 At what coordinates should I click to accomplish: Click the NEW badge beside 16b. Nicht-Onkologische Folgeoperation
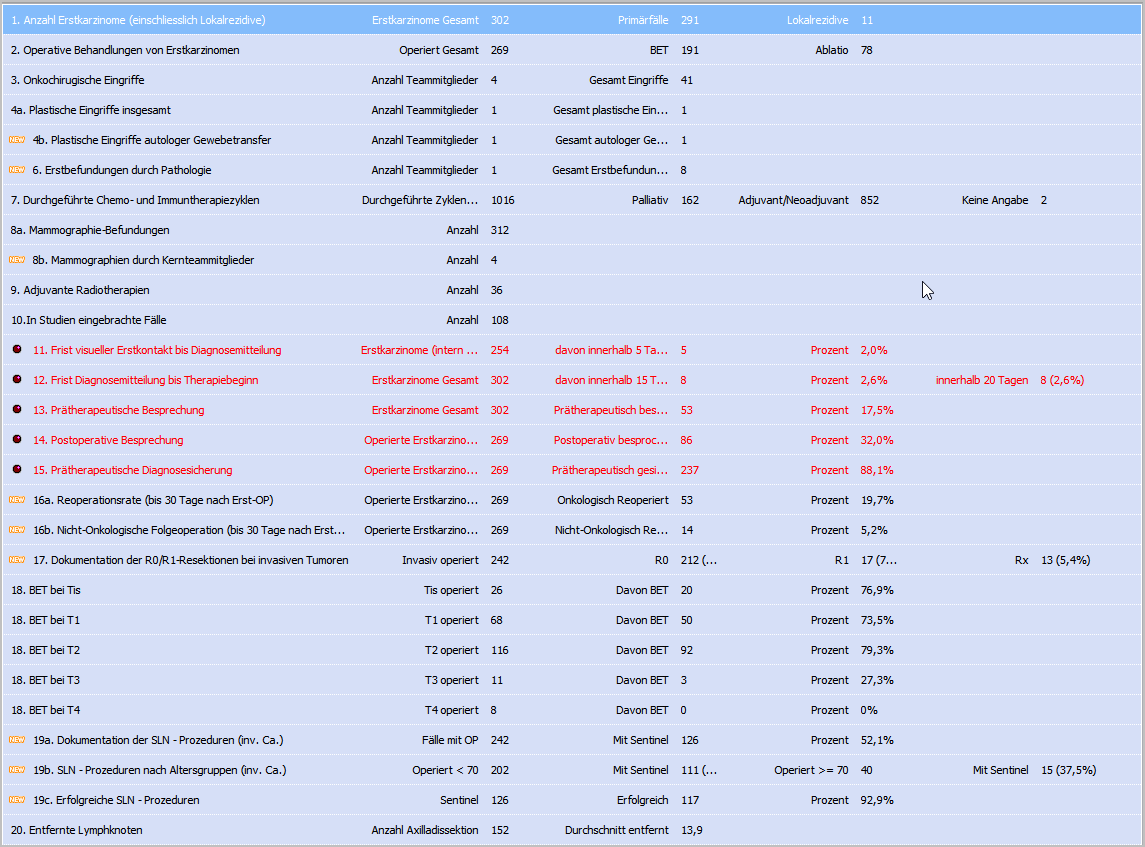tap(17, 529)
